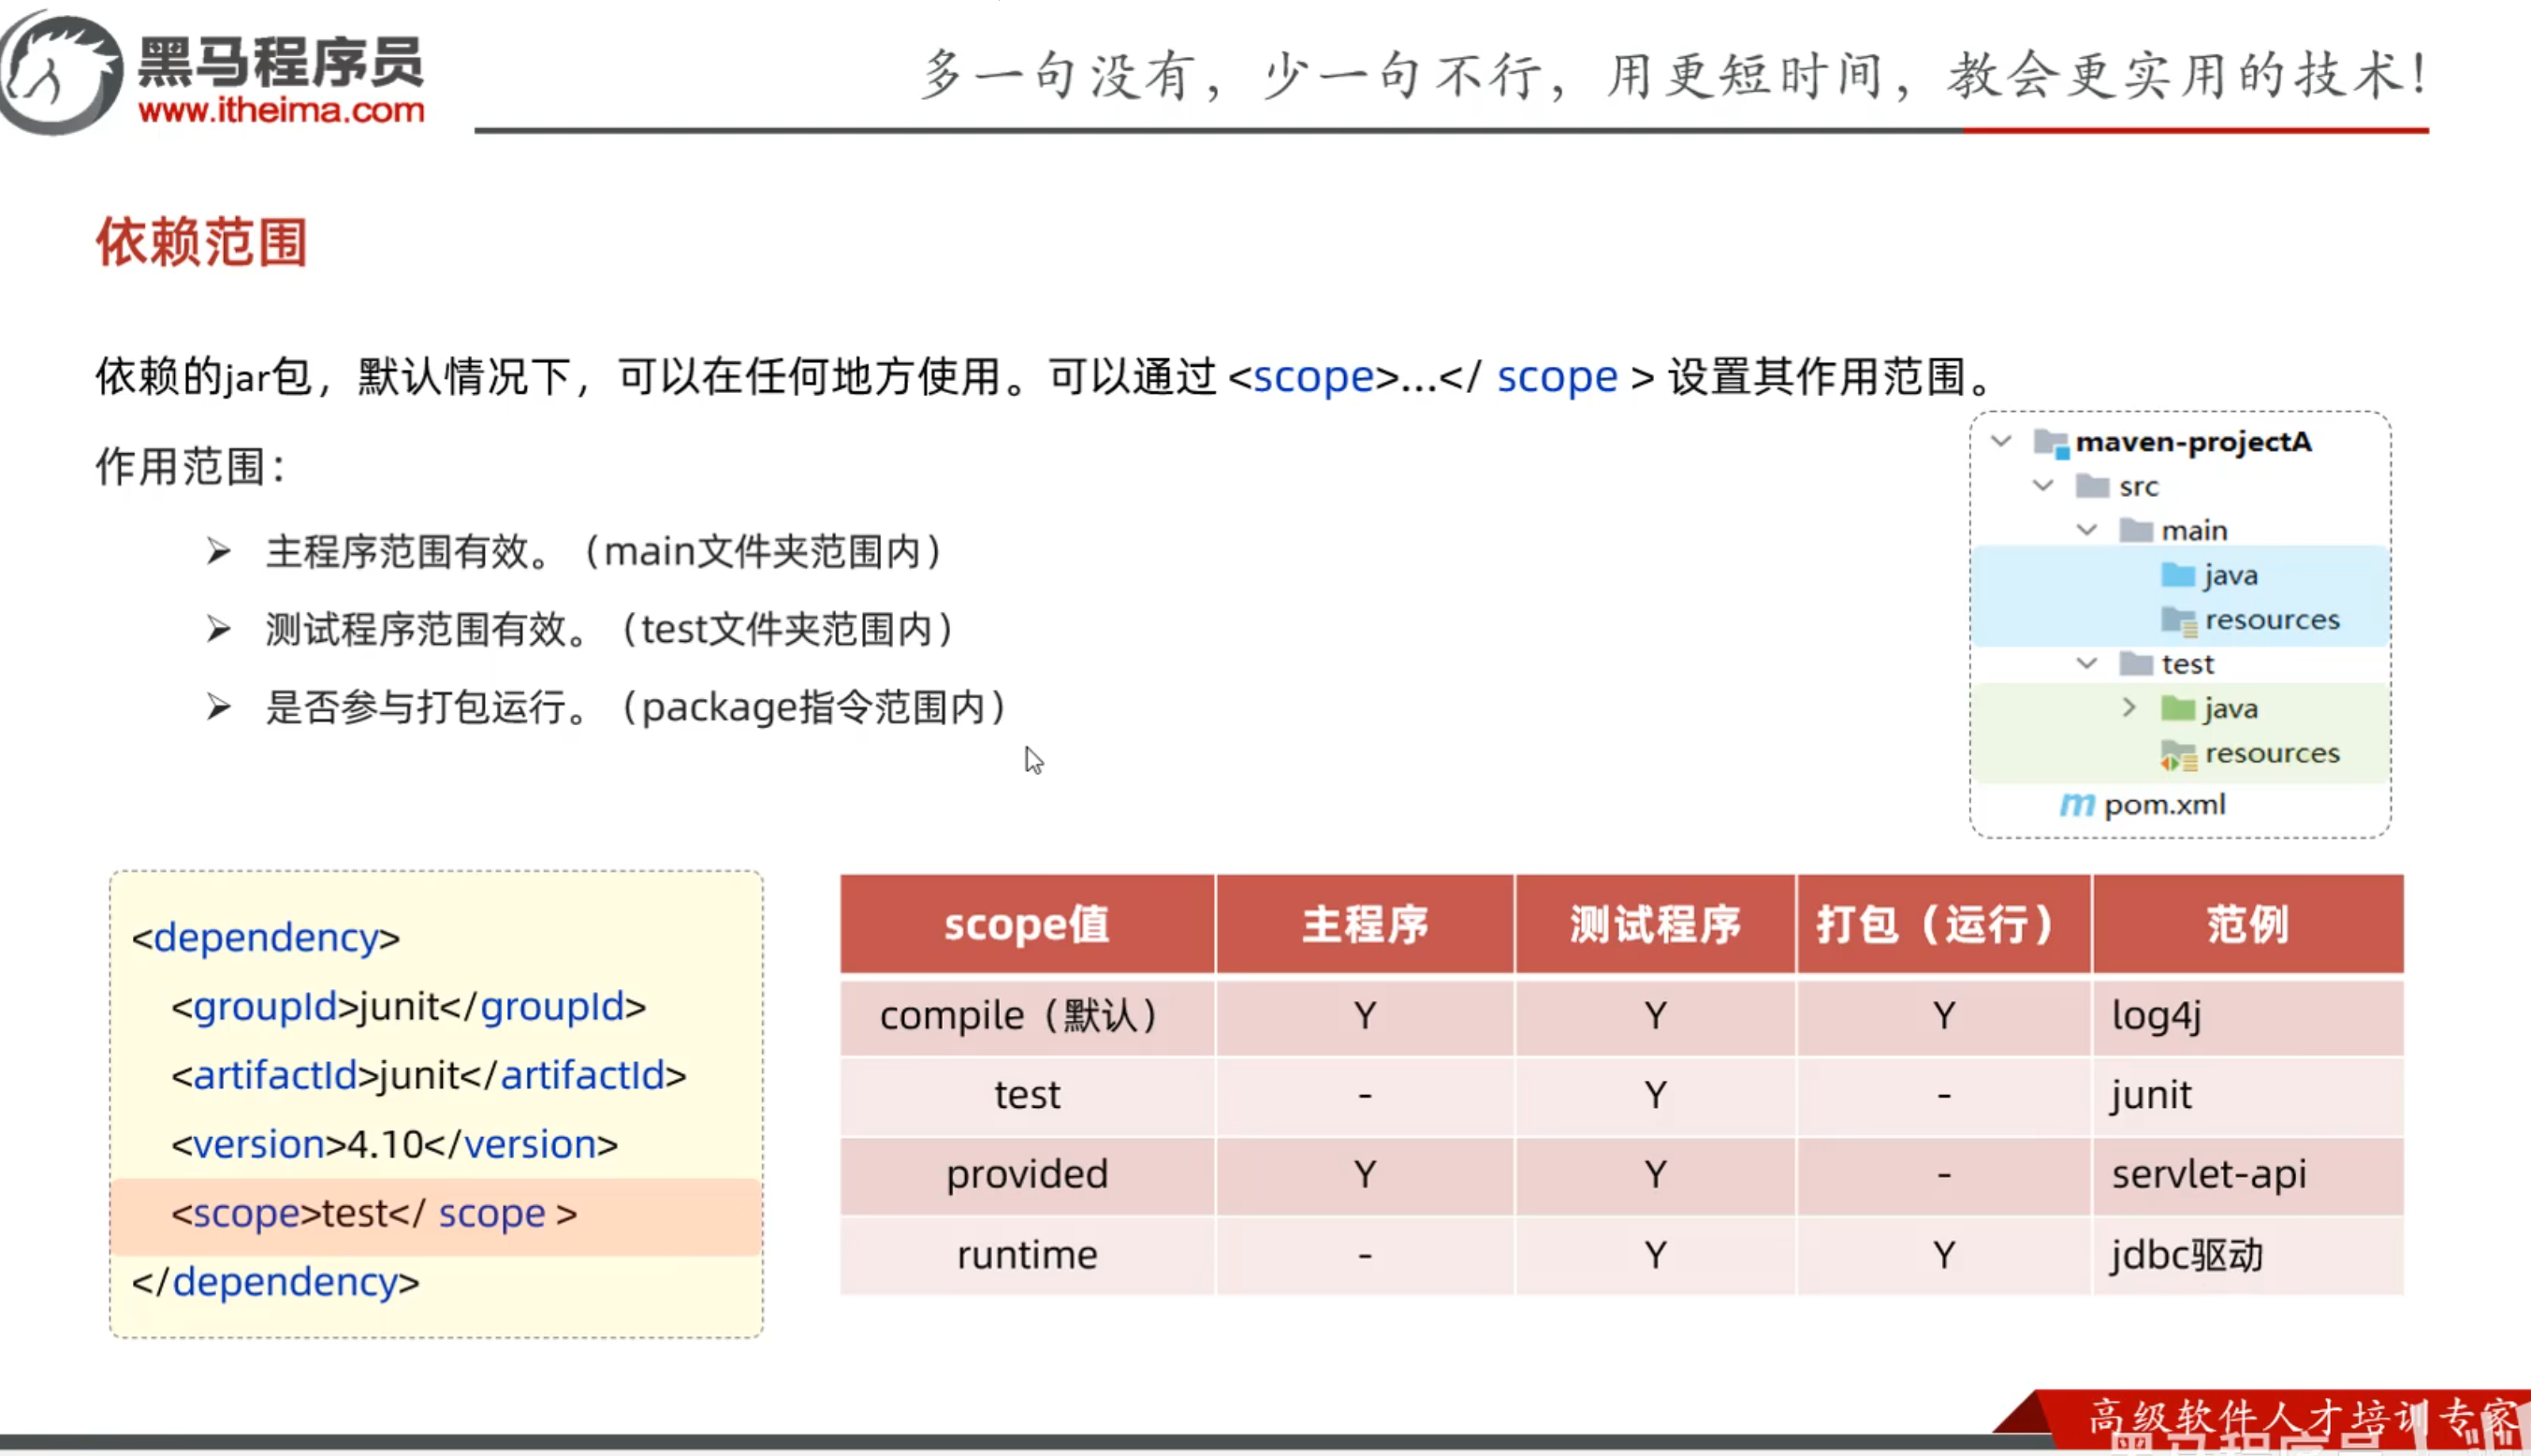Screen dimensions: 2531x1456
Task: Open the www.itheima.com link
Action: point(281,110)
